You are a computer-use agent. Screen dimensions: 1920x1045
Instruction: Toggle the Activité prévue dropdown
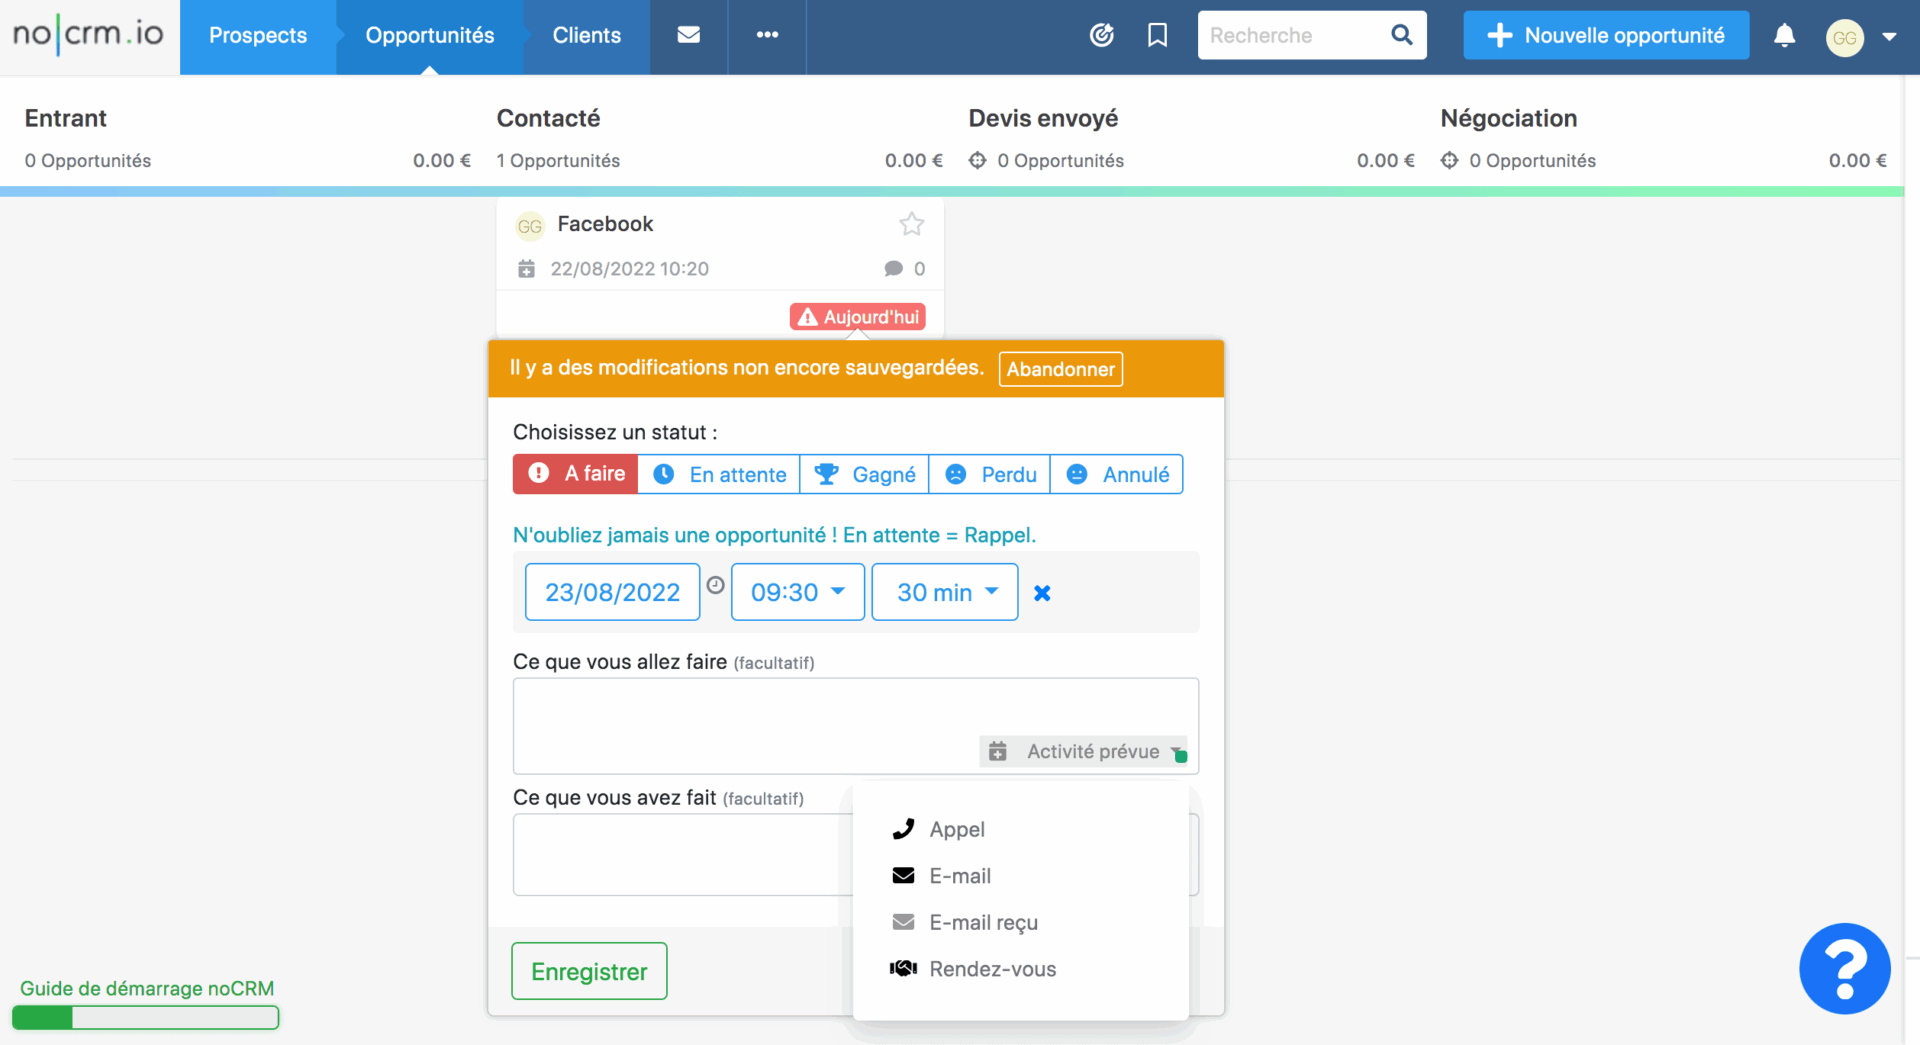click(1086, 751)
